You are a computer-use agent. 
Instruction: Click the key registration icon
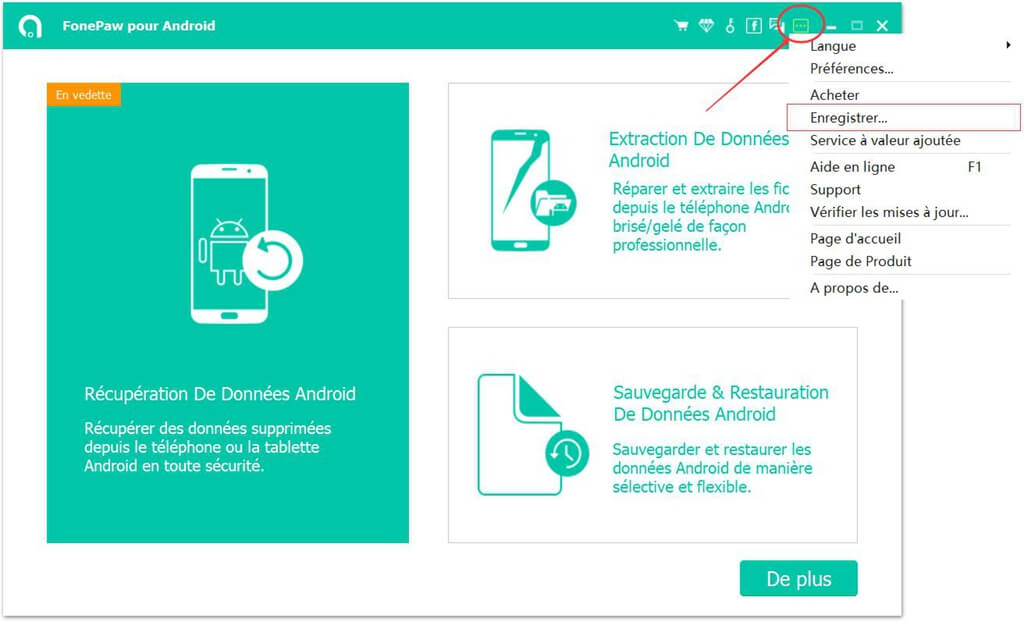[730, 25]
